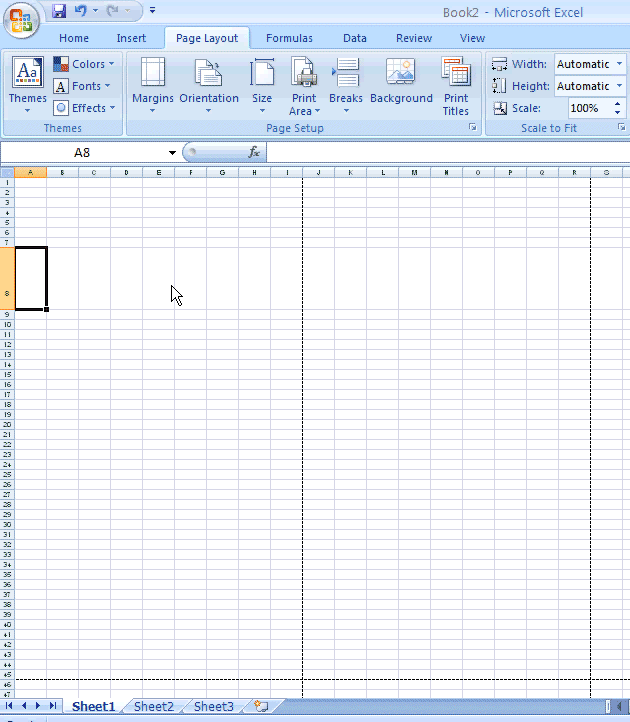Open the Height Automatic dropdown
The height and width of the screenshot is (722, 630).
click(x=619, y=86)
